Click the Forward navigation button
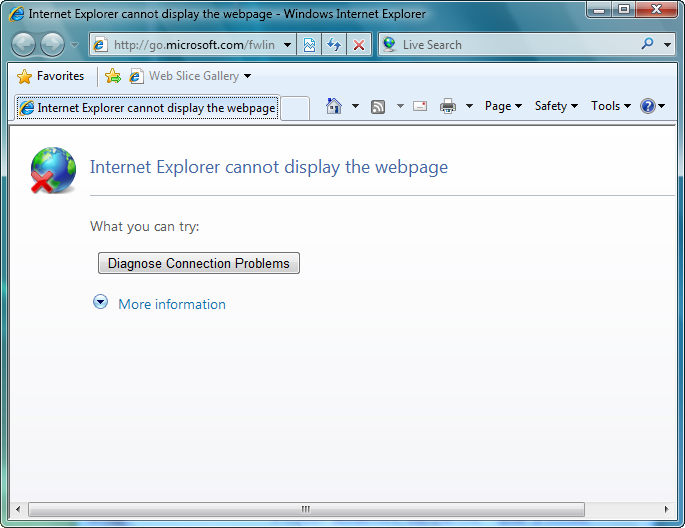This screenshot has height=528, width=685. point(52,45)
